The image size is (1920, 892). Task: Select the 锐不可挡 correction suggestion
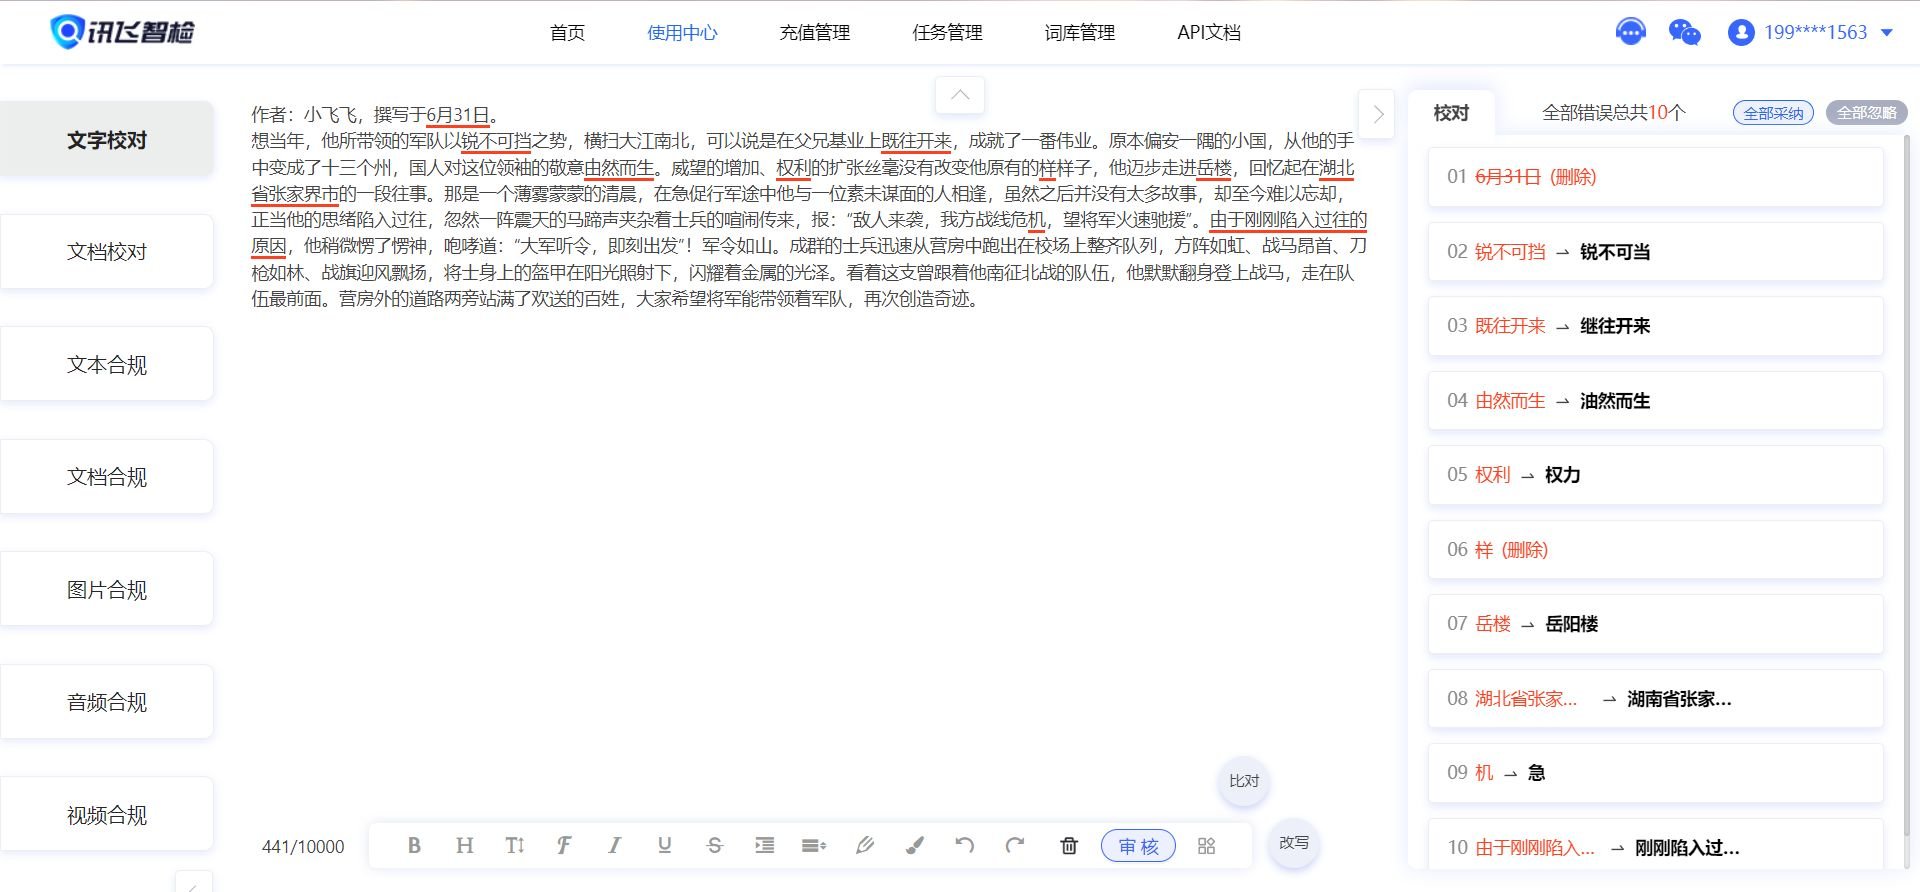click(x=1655, y=252)
